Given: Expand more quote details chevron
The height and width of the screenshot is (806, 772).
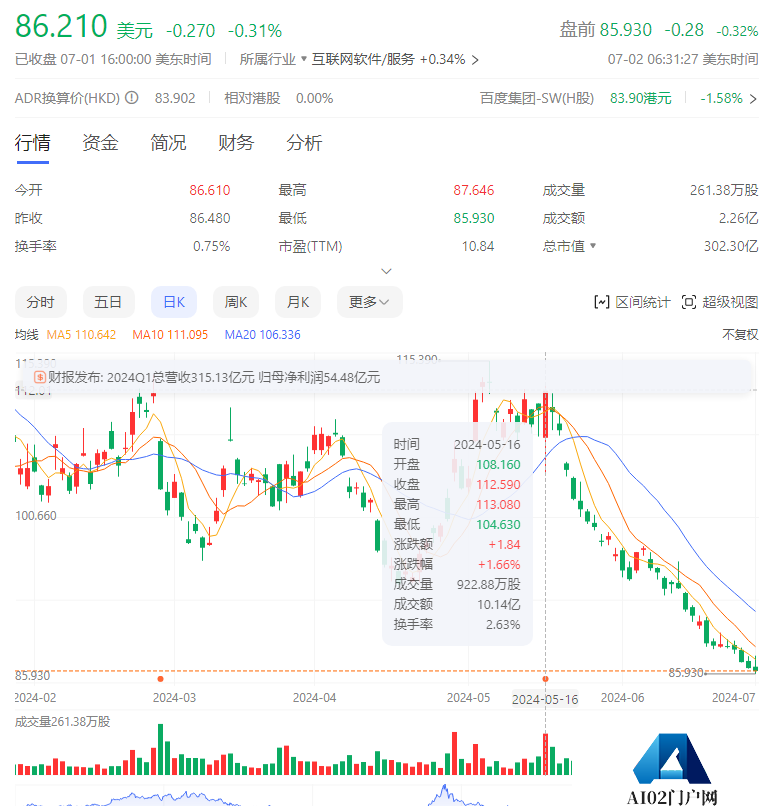Looking at the screenshot, I should [x=387, y=271].
